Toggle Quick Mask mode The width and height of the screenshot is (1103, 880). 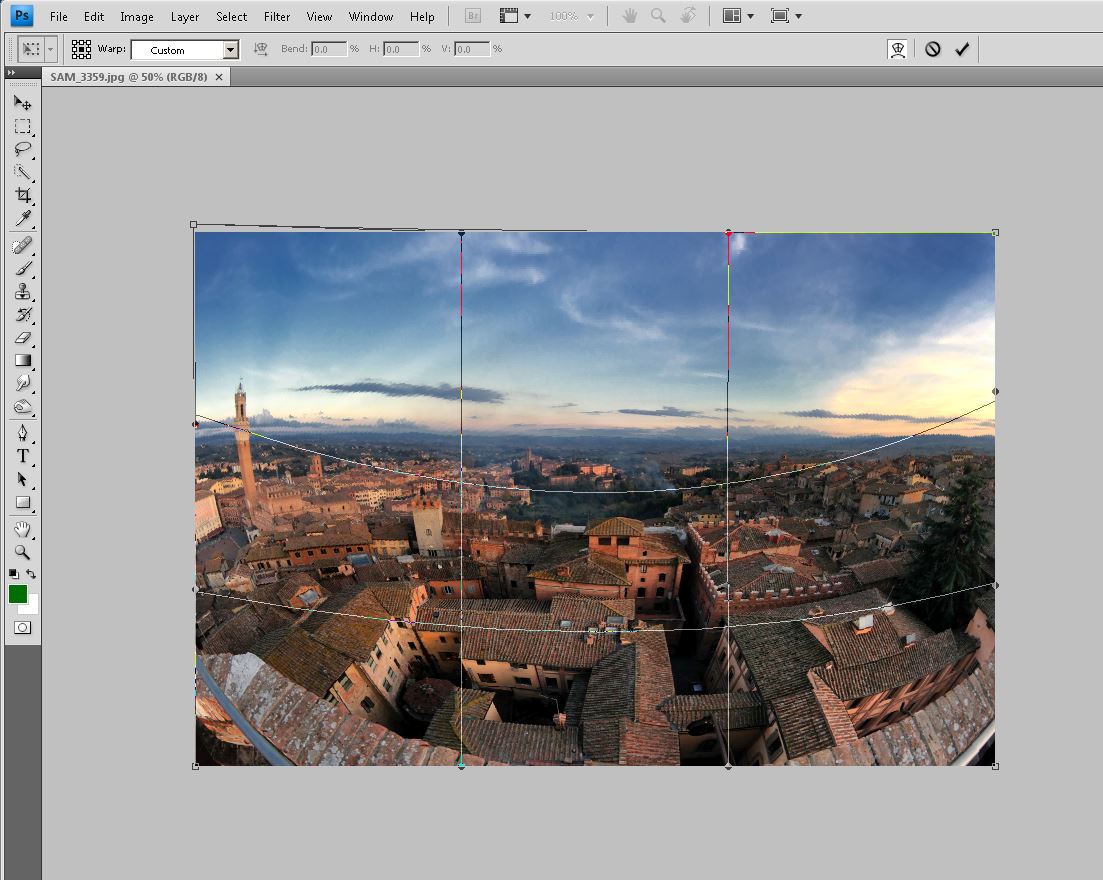22,627
